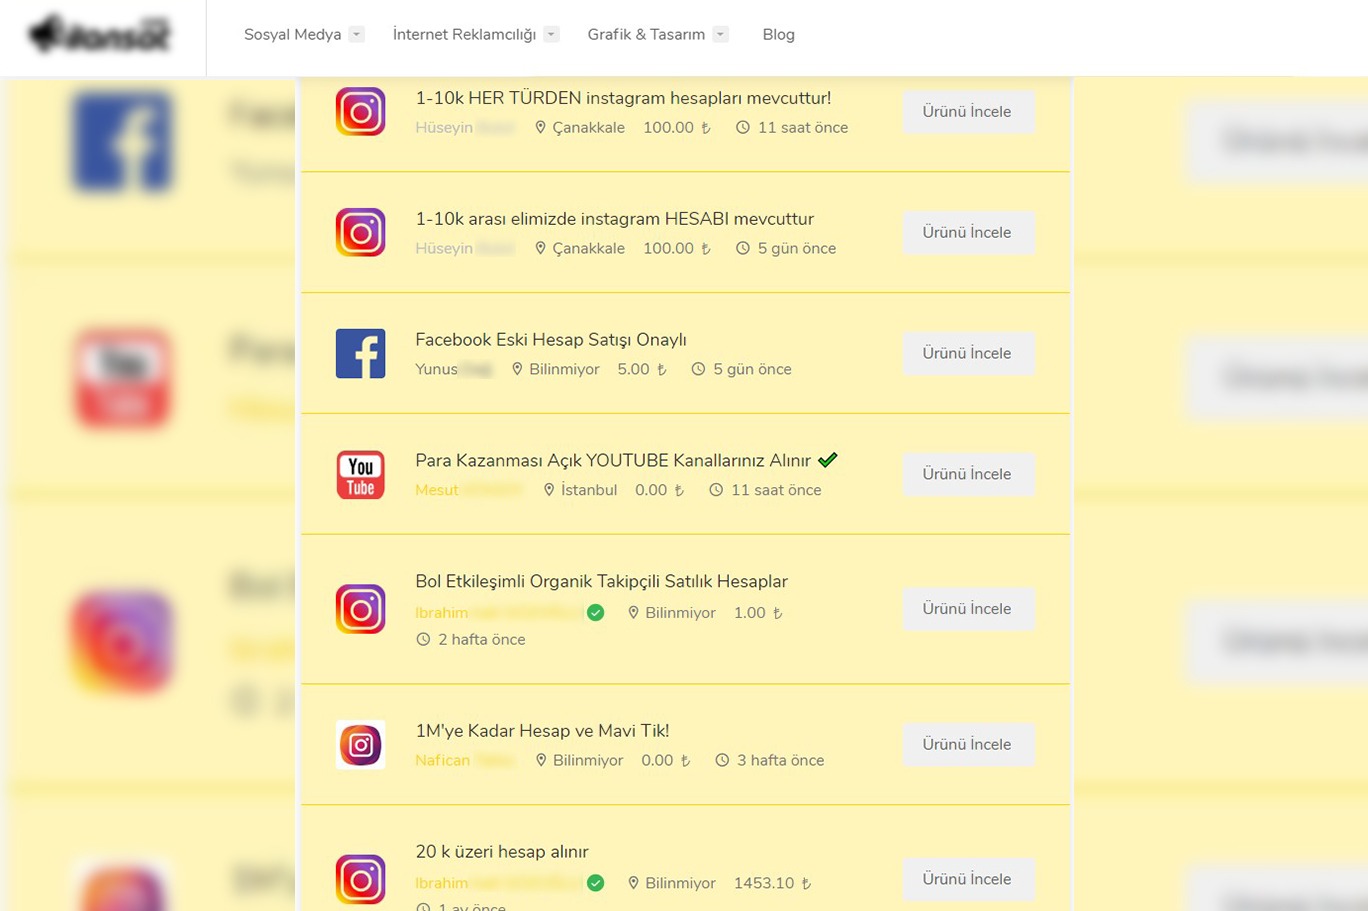Click seller Hüseyin on HER TÜRDEN listing
This screenshot has height=911, width=1368.
coord(465,128)
